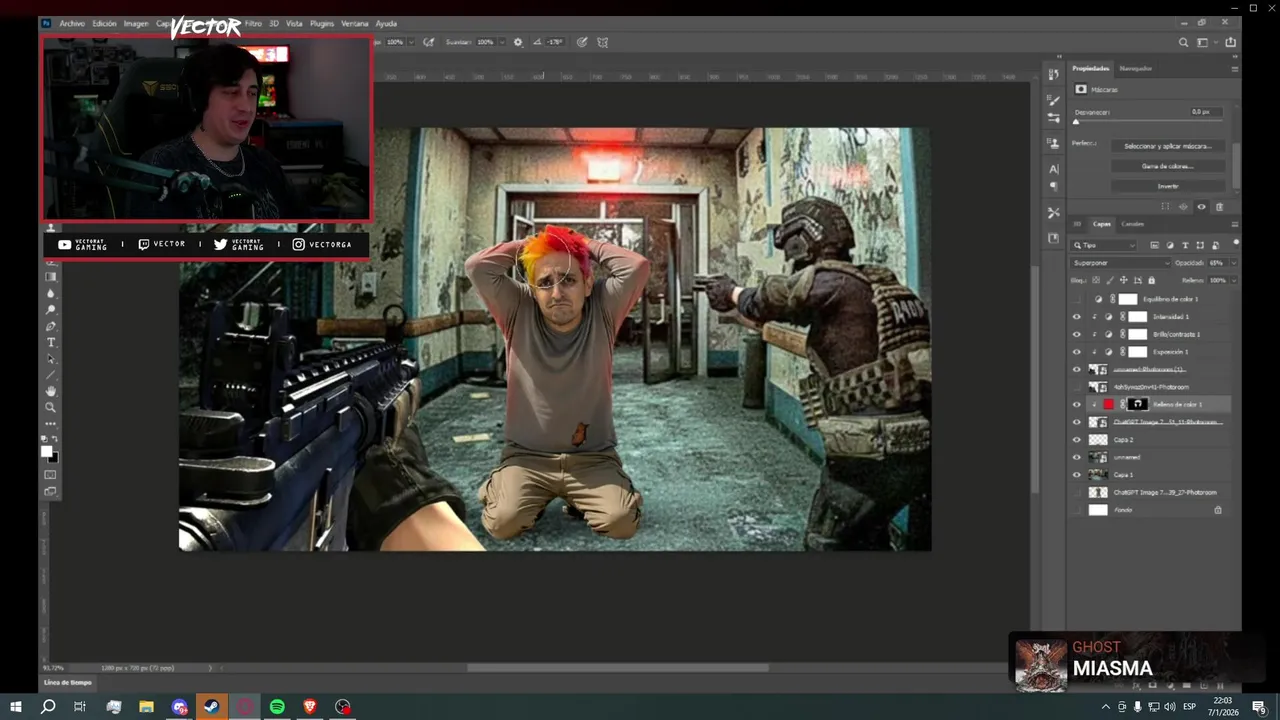Select the Blur drop tool
The width and height of the screenshot is (1280, 720).
[51, 294]
